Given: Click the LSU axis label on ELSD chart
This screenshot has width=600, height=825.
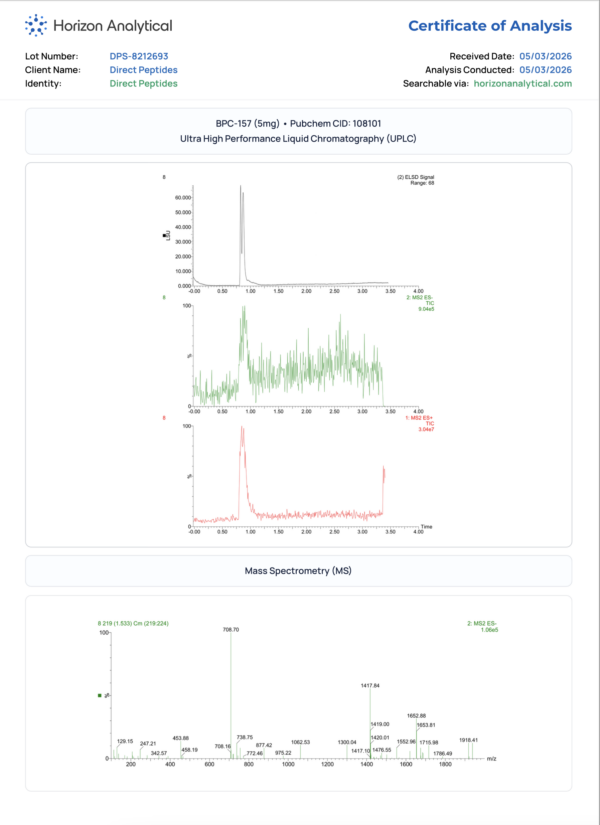Looking at the screenshot, I should pyautogui.click(x=168, y=235).
